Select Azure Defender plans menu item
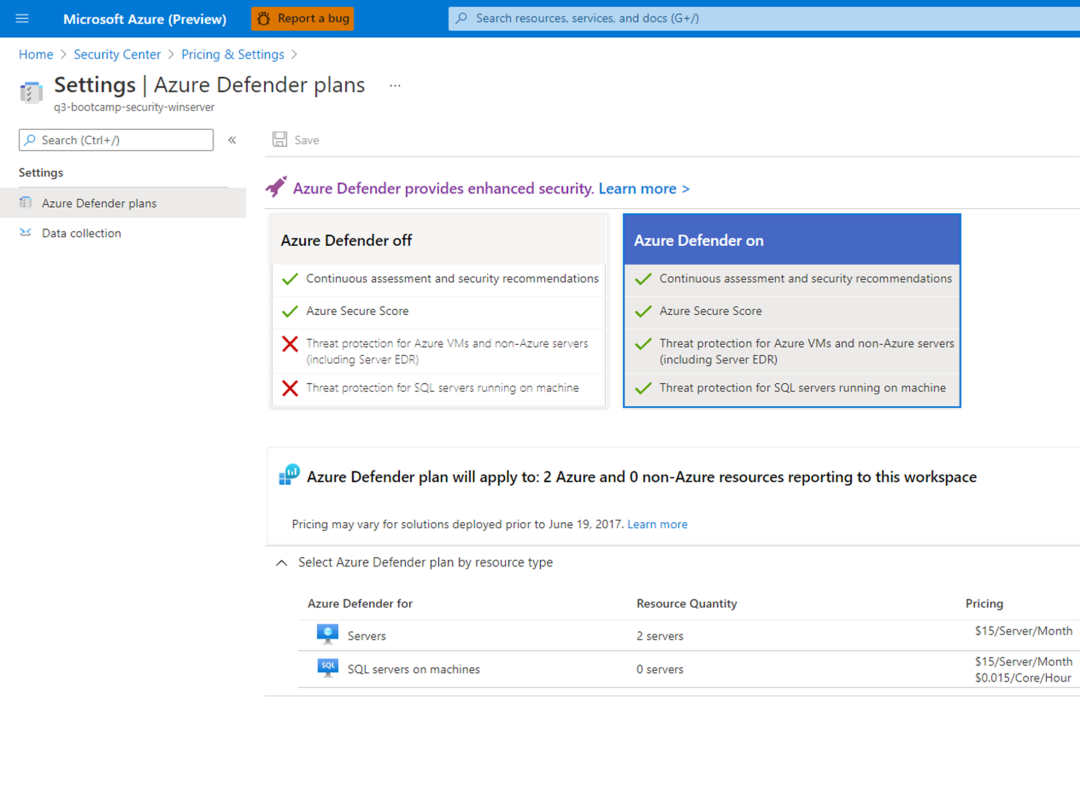 click(123, 203)
